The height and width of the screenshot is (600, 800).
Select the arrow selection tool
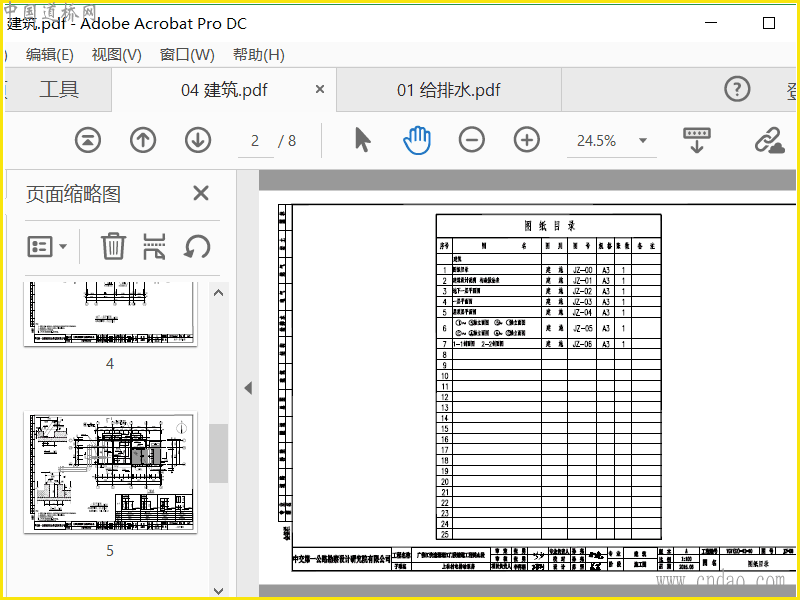[x=362, y=140]
